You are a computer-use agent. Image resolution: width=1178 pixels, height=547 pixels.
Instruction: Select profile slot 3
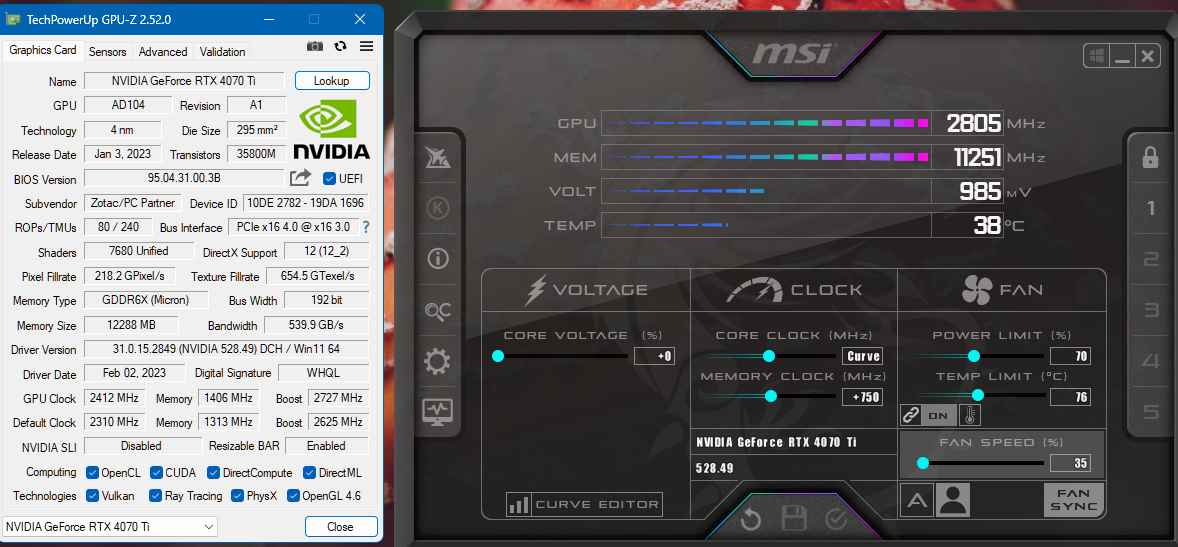1150,310
